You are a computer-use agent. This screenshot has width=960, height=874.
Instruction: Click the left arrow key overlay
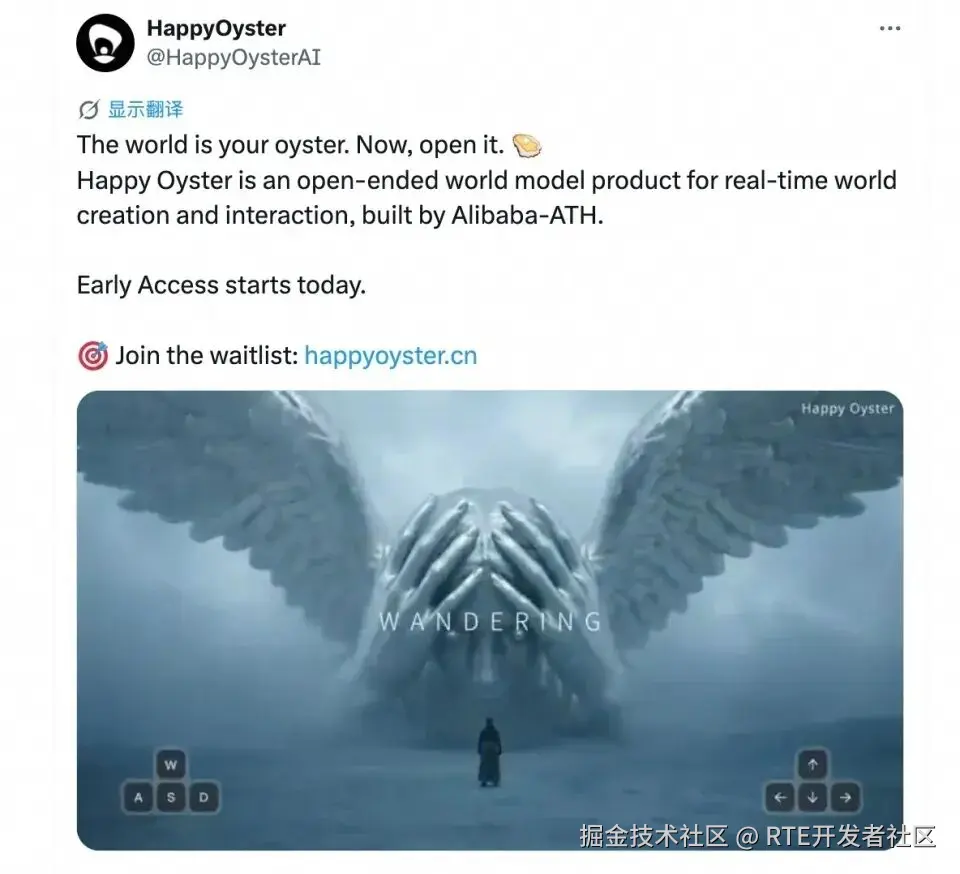[x=780, y=797]
